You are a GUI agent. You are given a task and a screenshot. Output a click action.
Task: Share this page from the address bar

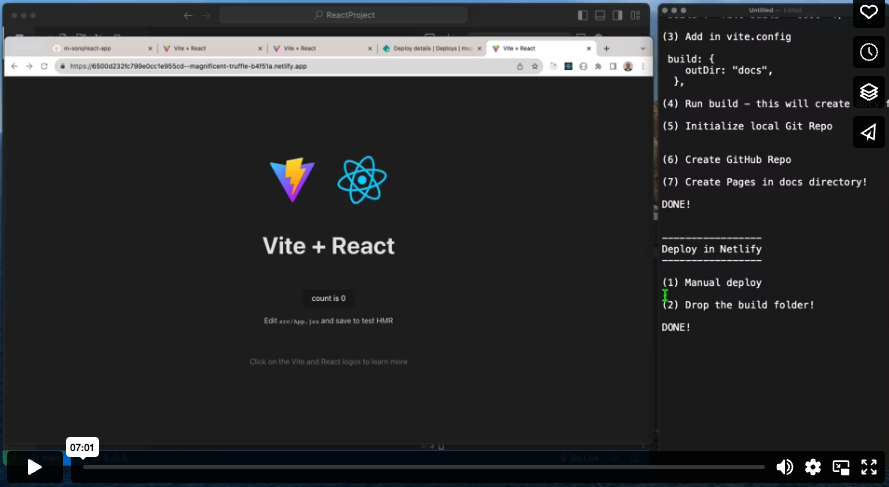[x=520, y=66]
